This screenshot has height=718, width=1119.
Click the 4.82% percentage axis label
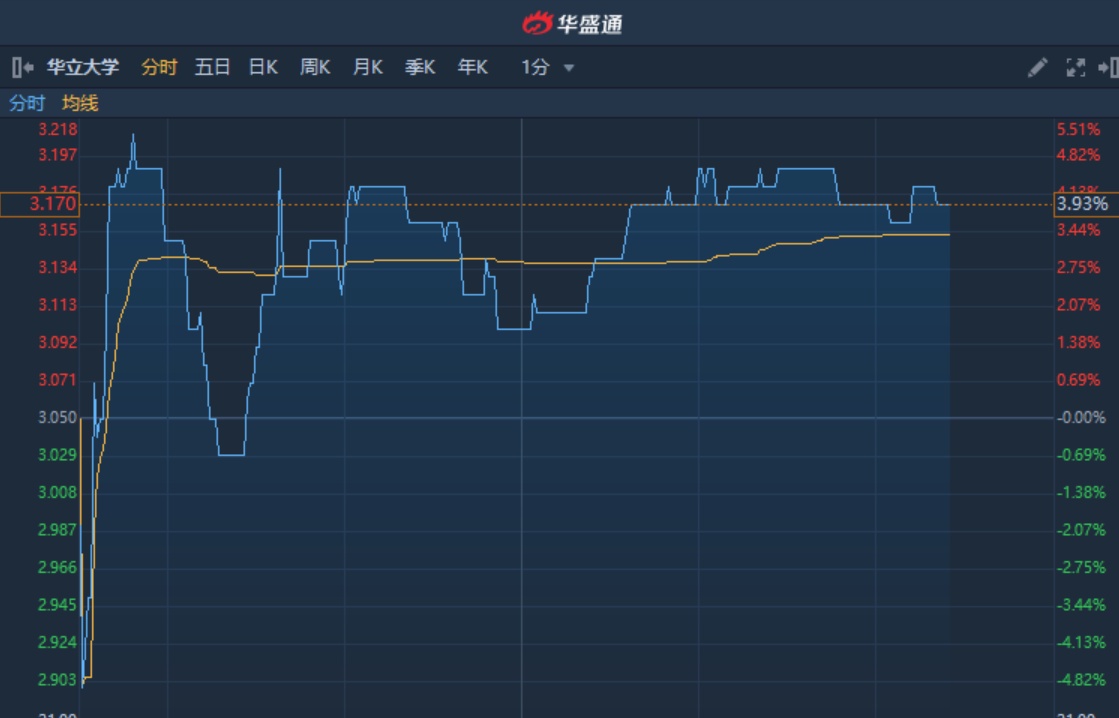[x=1078, y=155]
